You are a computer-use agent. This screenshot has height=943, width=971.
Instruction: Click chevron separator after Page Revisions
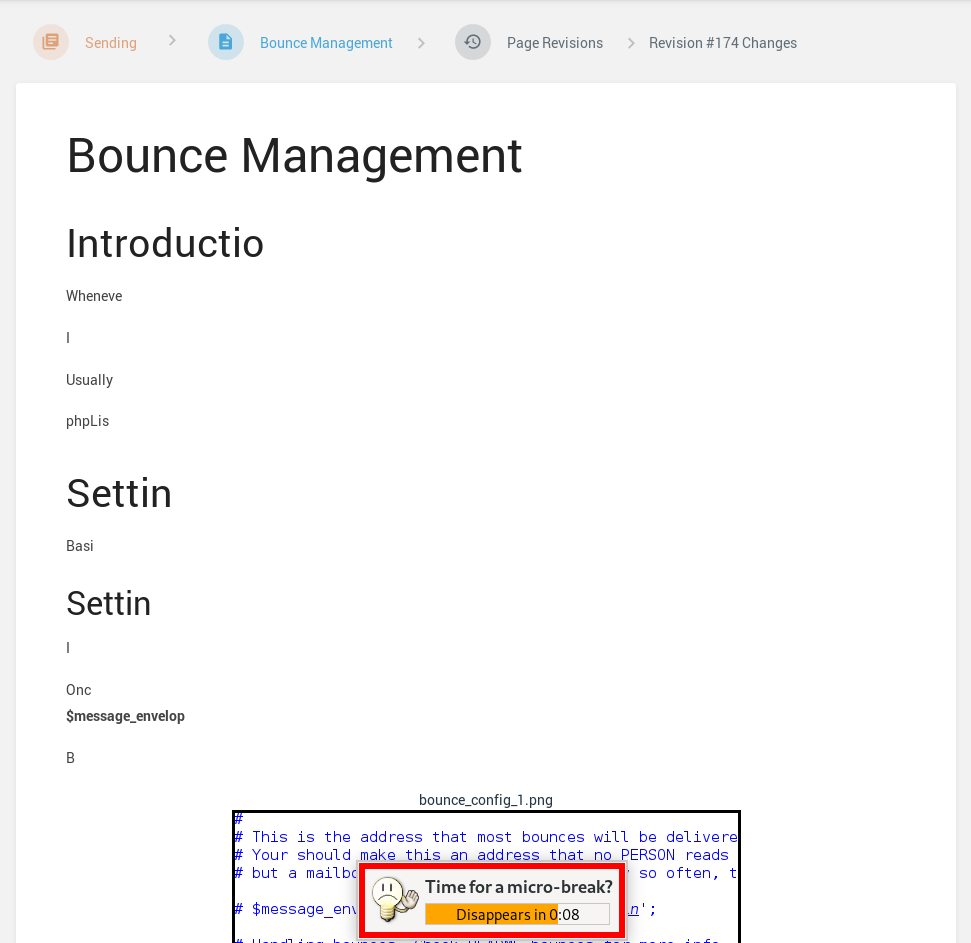pyautogui.click(x=630, y=43)
